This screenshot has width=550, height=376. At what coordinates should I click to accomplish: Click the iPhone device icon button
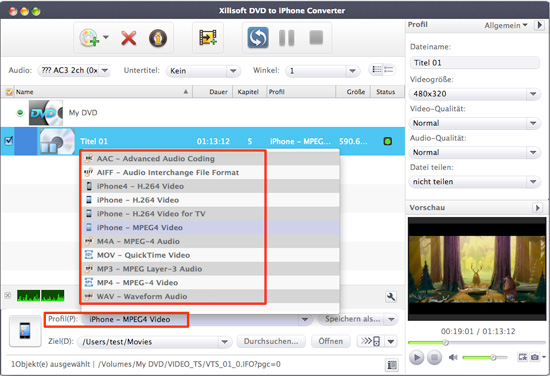pos(25,331)
